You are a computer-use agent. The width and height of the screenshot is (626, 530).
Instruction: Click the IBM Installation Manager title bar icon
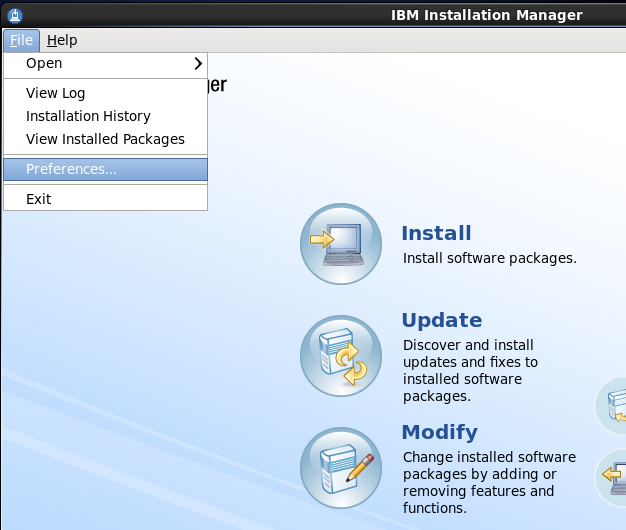(x=15, y=16)
